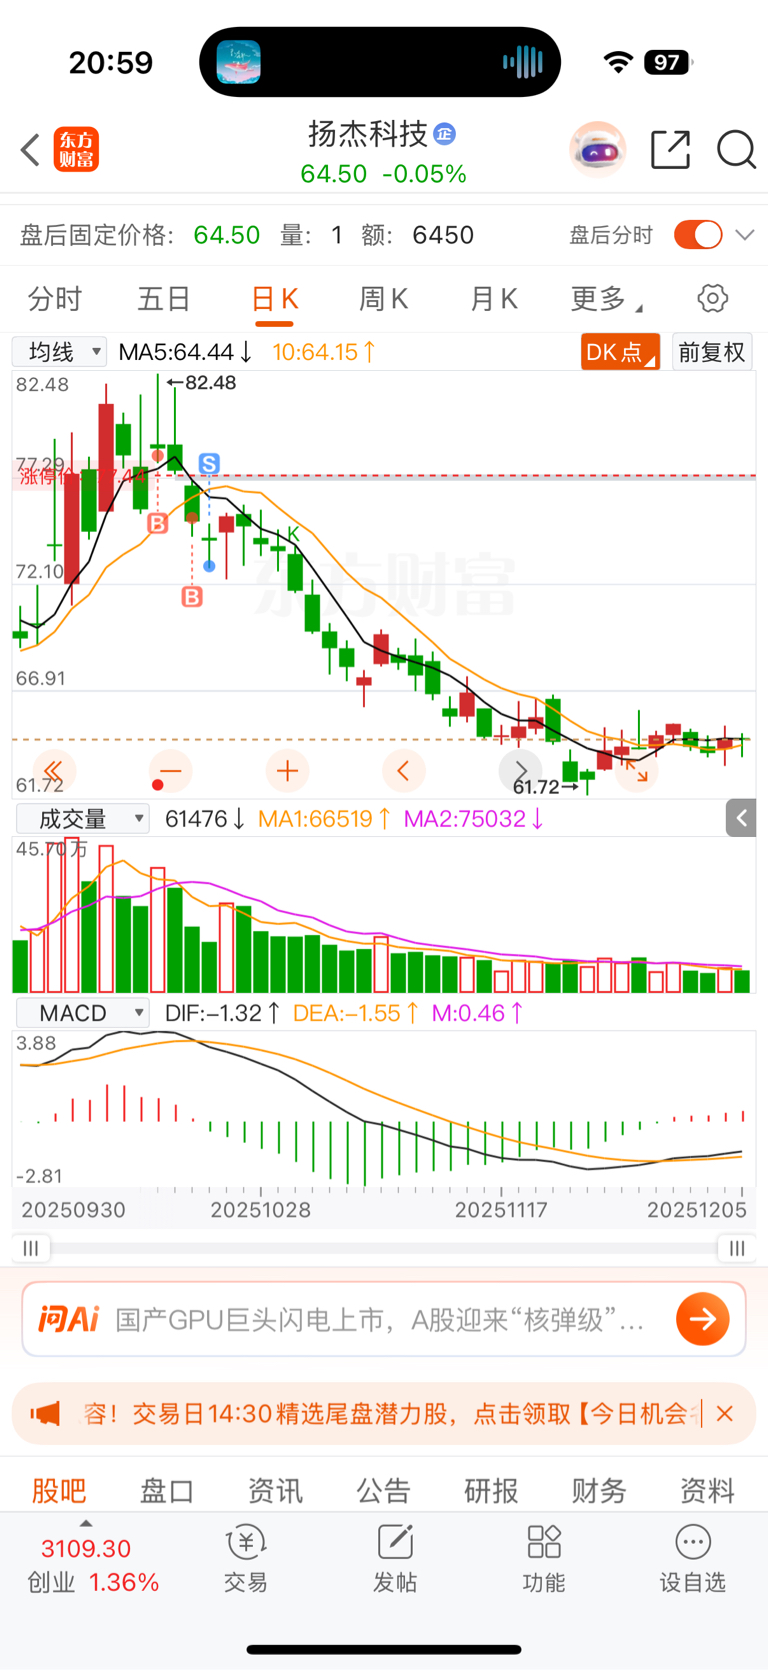The image size is (768, 1670).
Task: Tap the megaphone announcement icon
Action: click(x=45, y=1413)
